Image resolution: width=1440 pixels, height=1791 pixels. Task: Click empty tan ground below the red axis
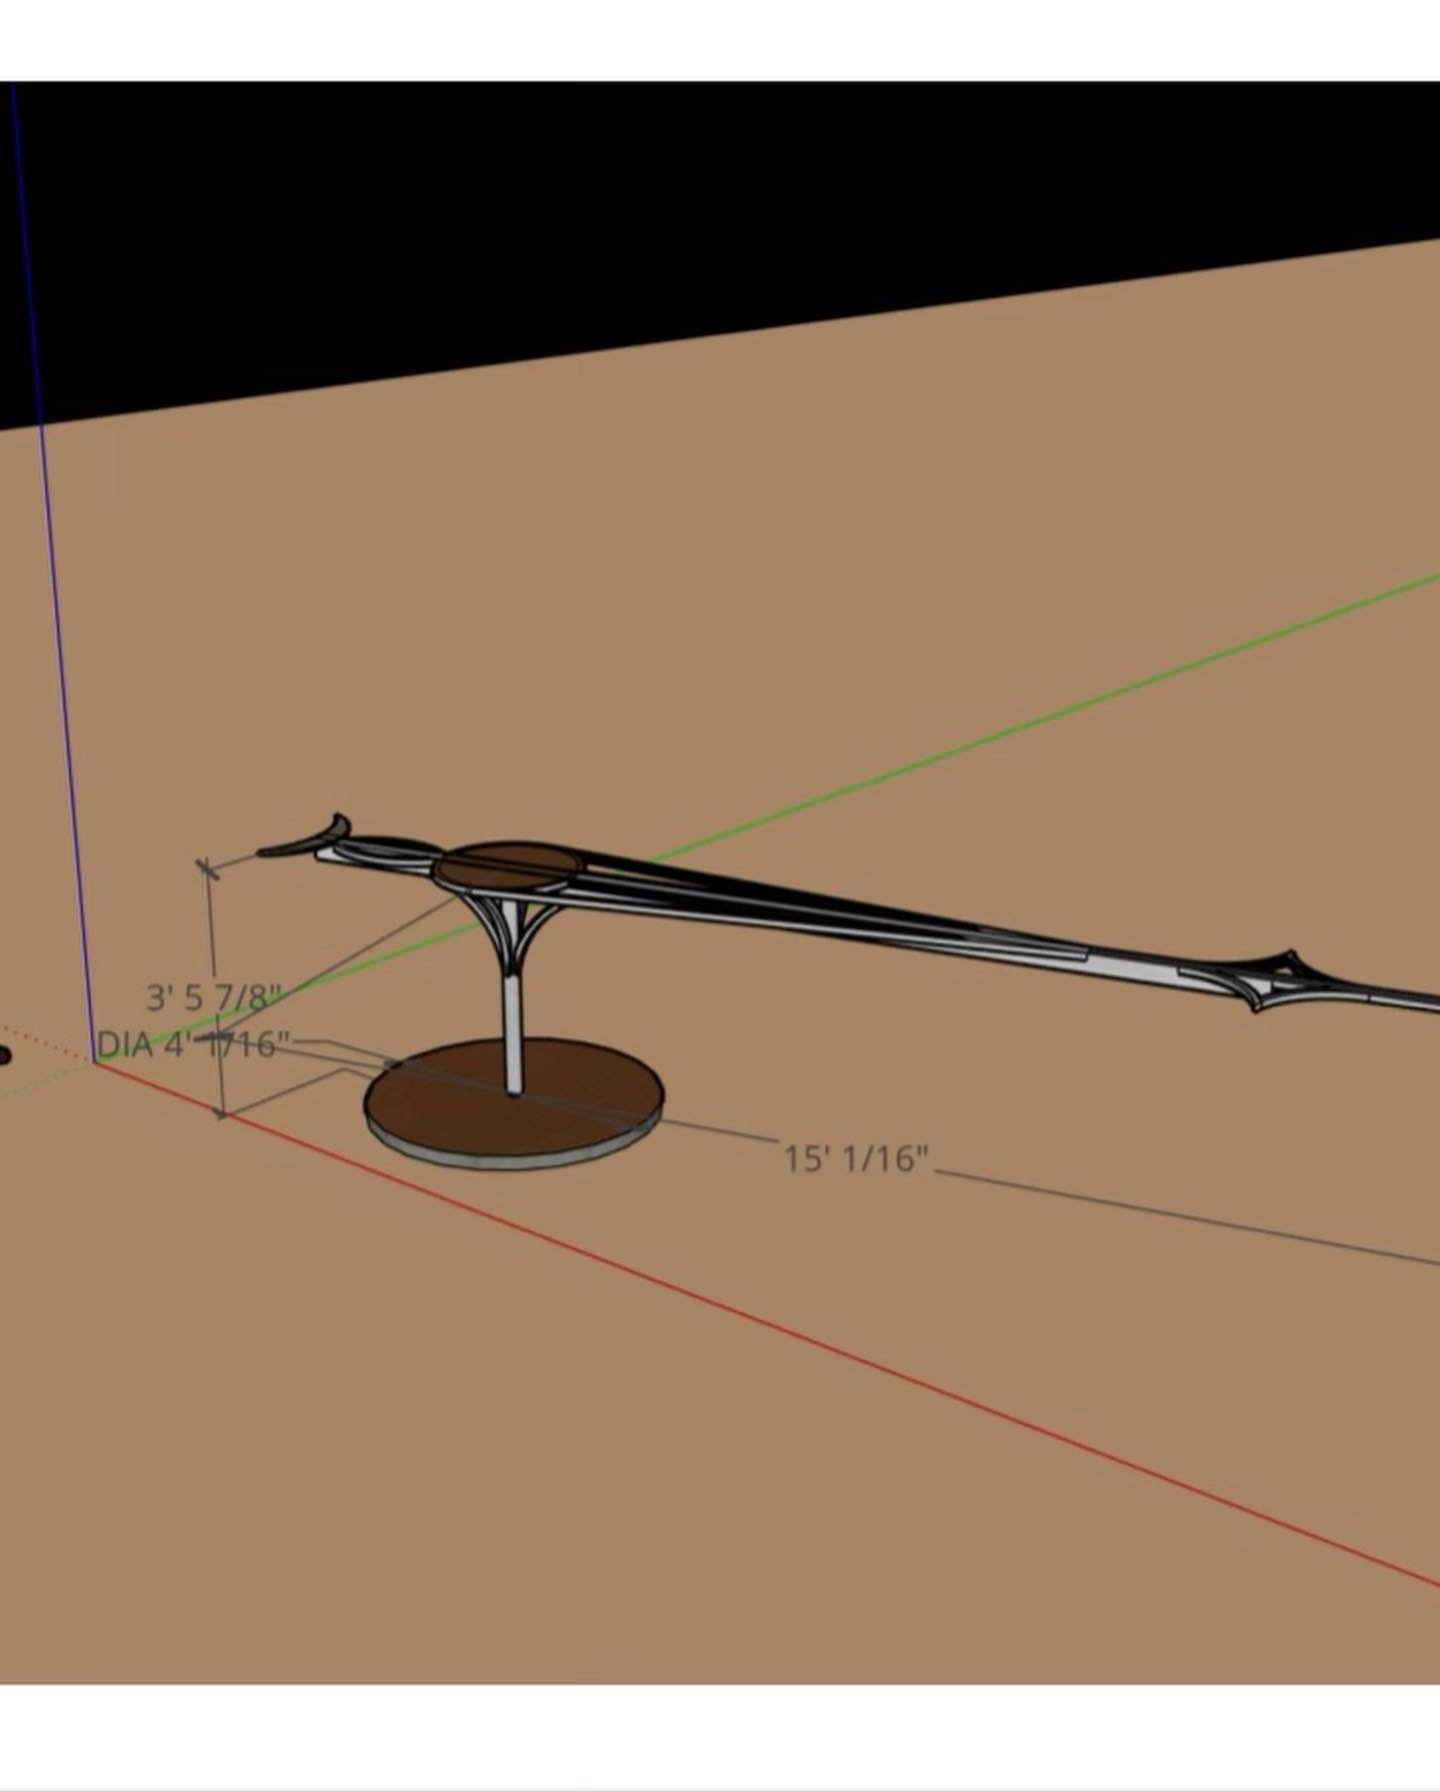(500, 1500)
